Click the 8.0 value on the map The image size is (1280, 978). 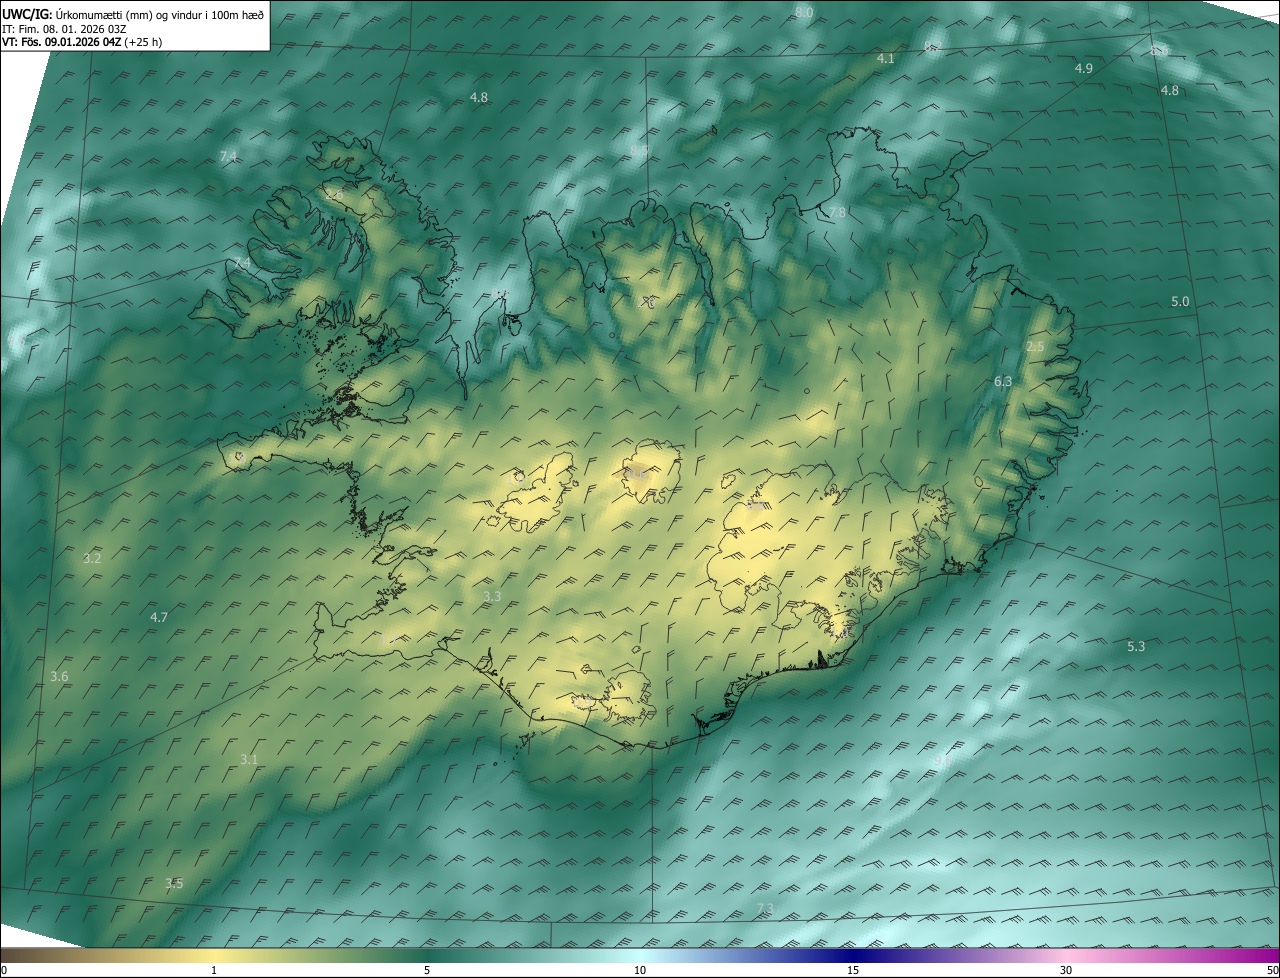click(804, 12)
